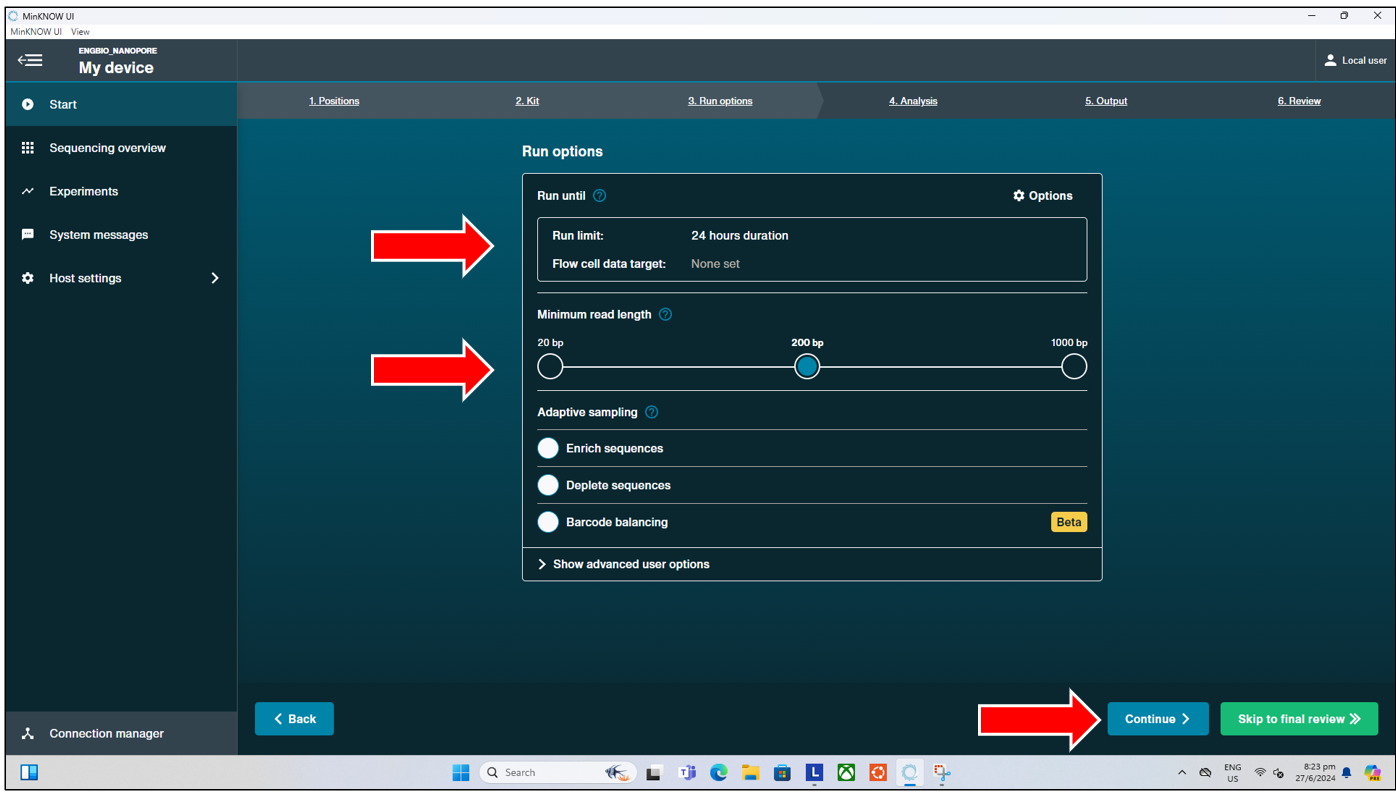Open the Windows Start menu
The image size is (1396, 792).
461,772
